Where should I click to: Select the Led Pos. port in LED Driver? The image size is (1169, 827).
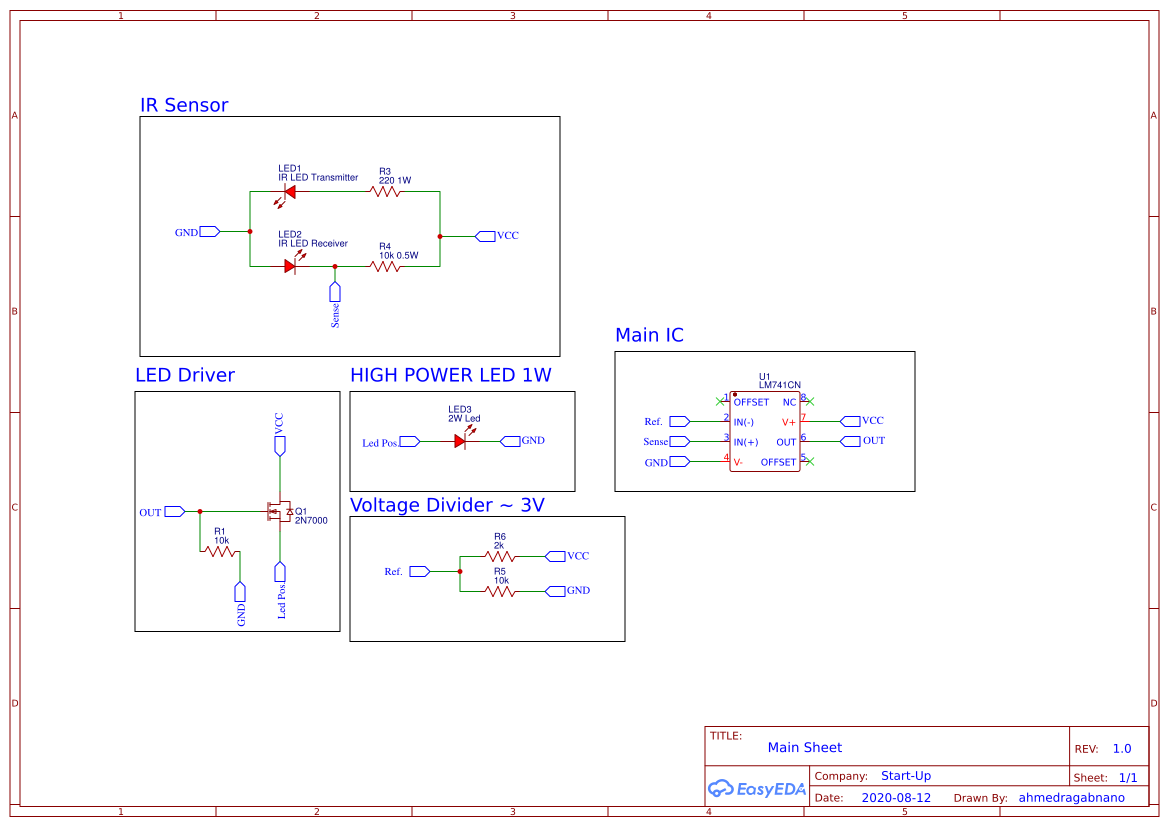click(x=280, y=572)
